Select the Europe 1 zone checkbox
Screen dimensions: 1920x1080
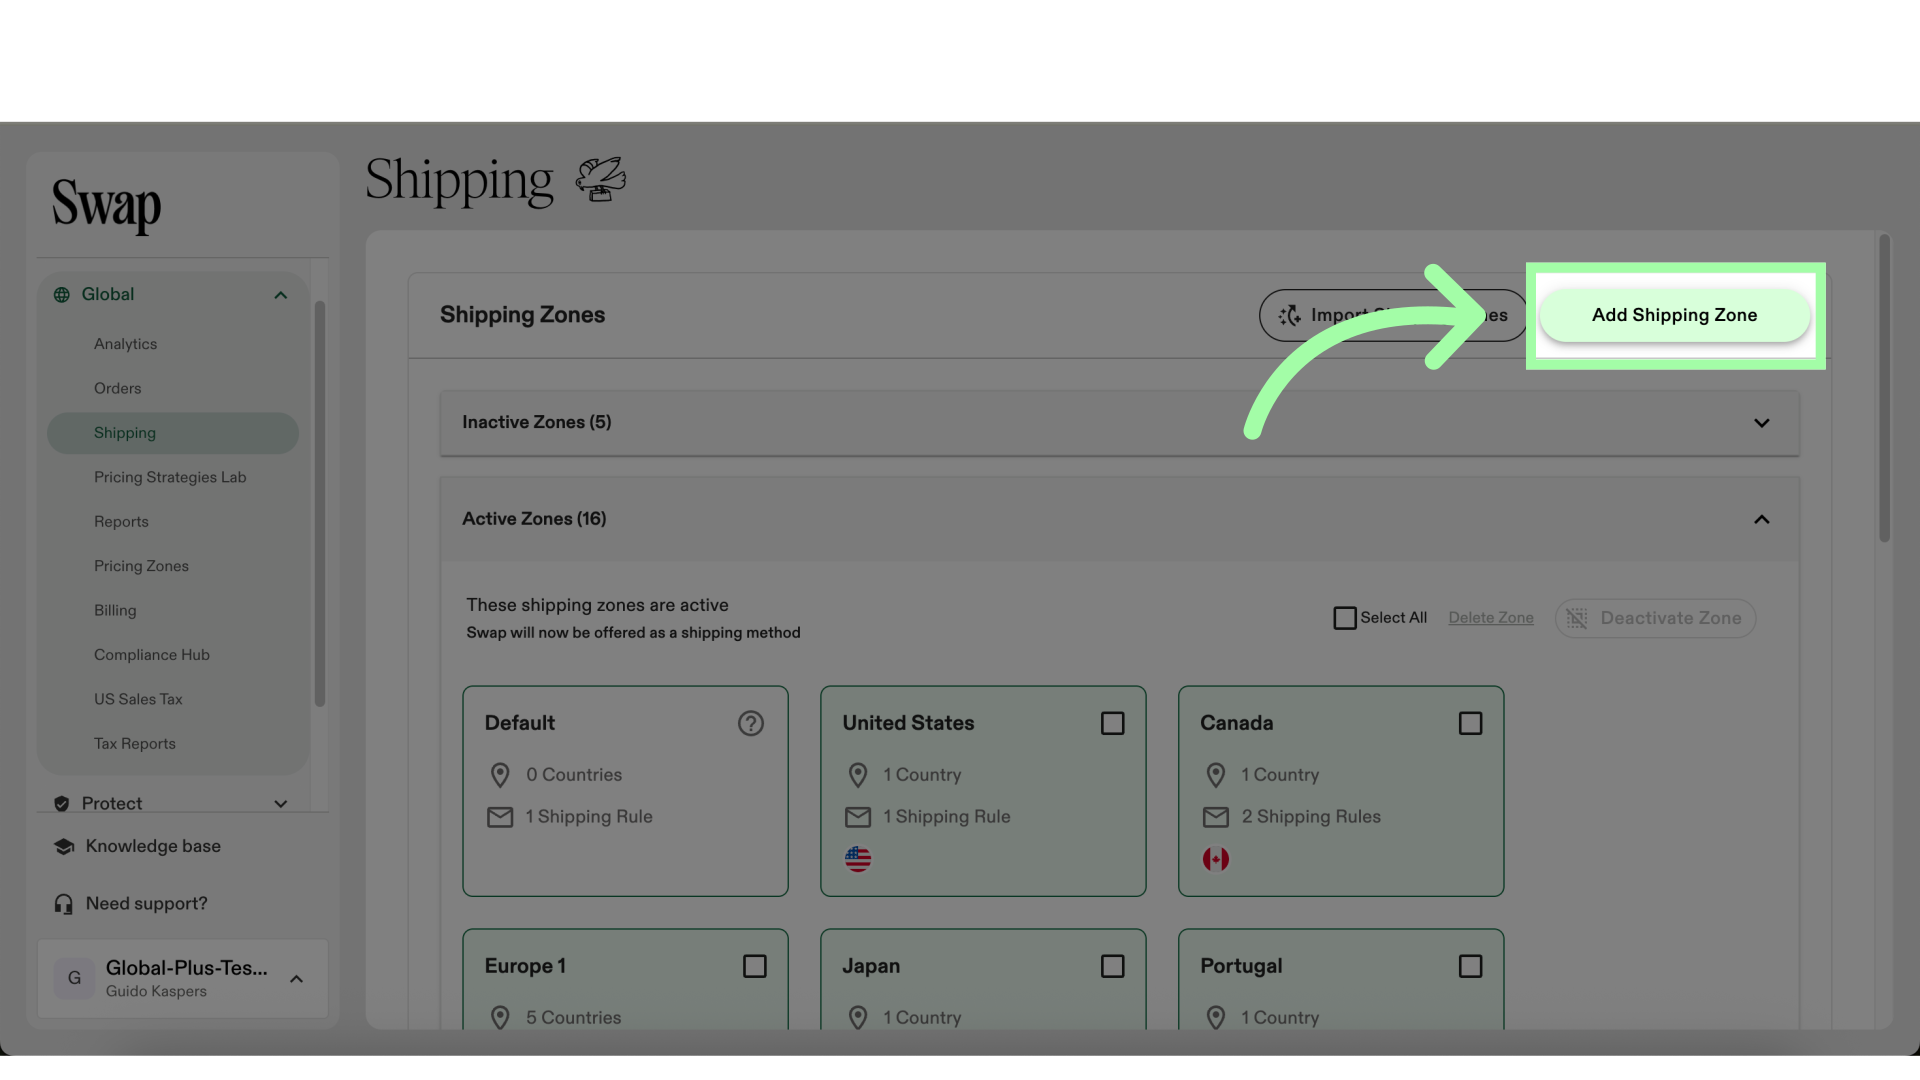click(755, 966)
